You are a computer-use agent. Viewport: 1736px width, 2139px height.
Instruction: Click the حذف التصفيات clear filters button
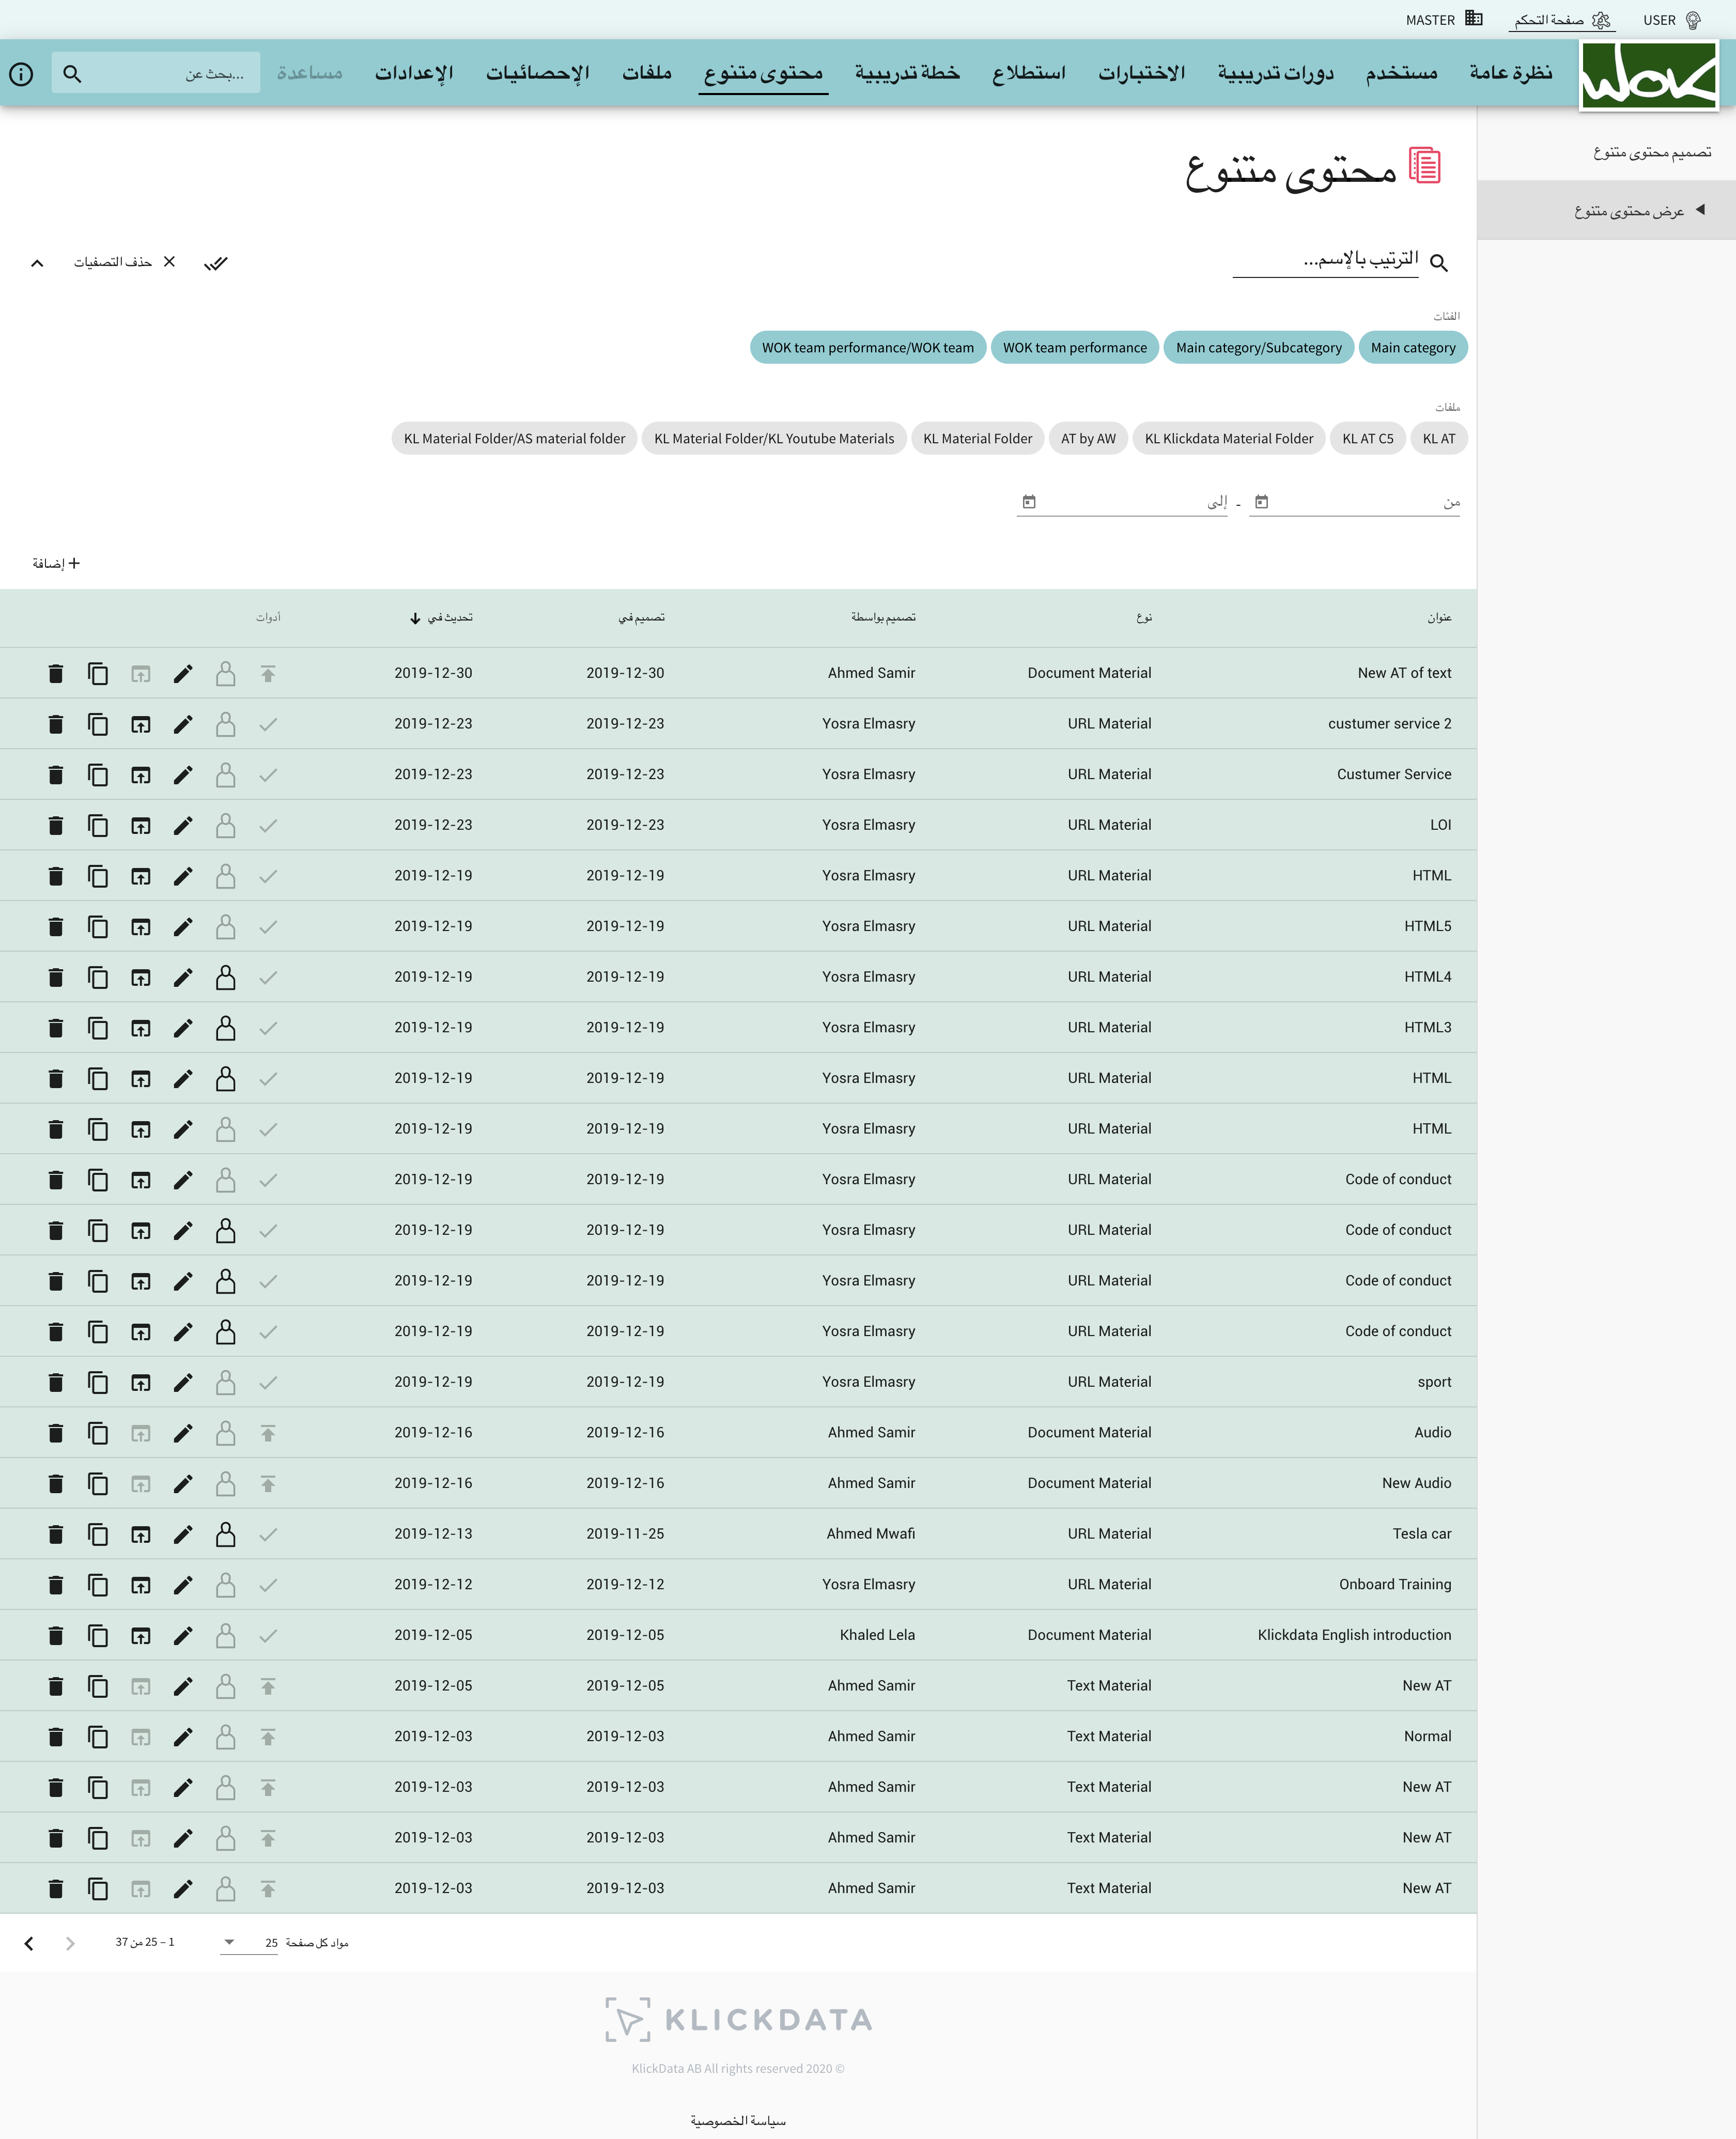coord(125,262)
